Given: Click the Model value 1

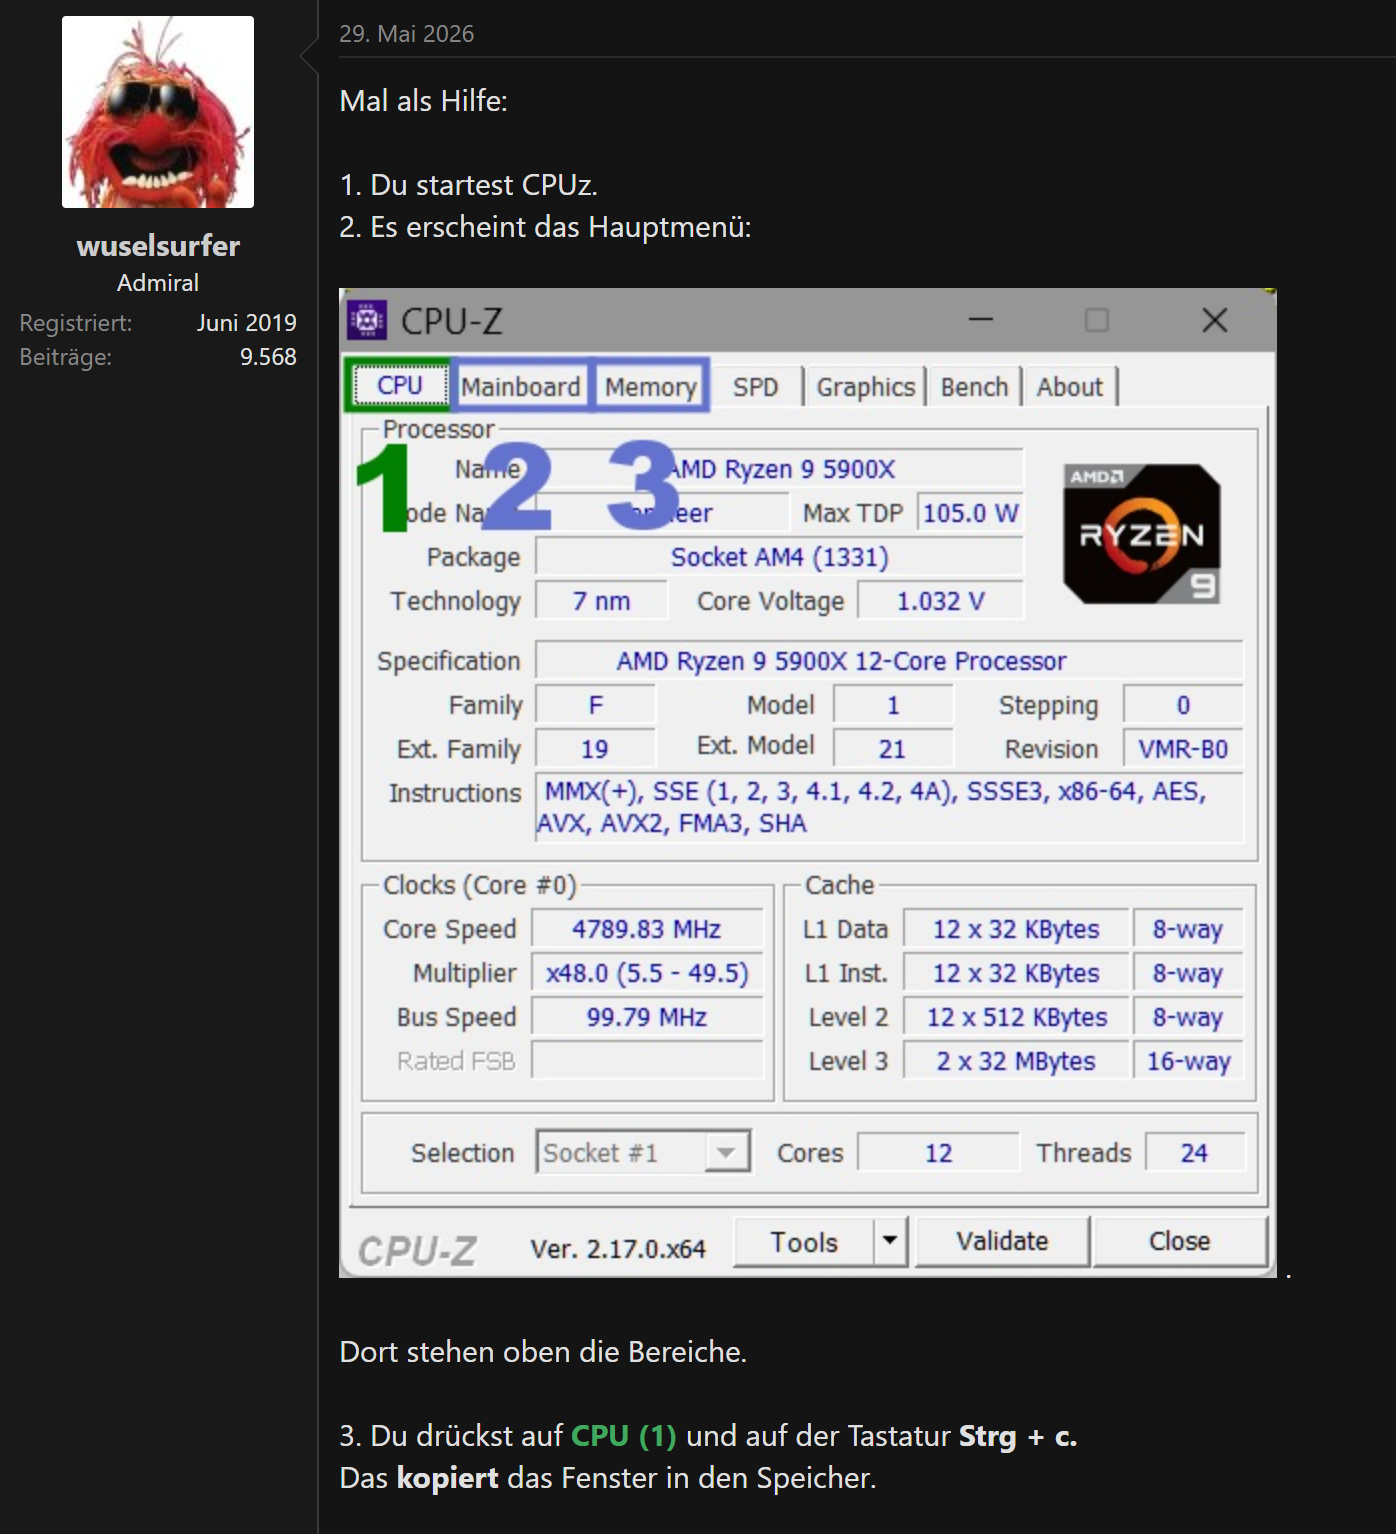Looking at the screenshot, I should point(893,705).
